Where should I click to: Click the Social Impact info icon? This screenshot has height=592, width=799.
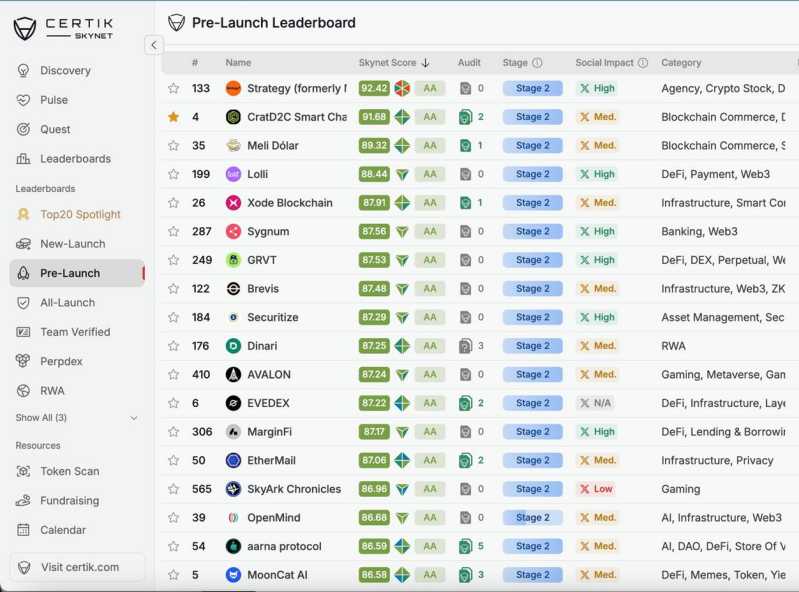[x=643, y=63]
